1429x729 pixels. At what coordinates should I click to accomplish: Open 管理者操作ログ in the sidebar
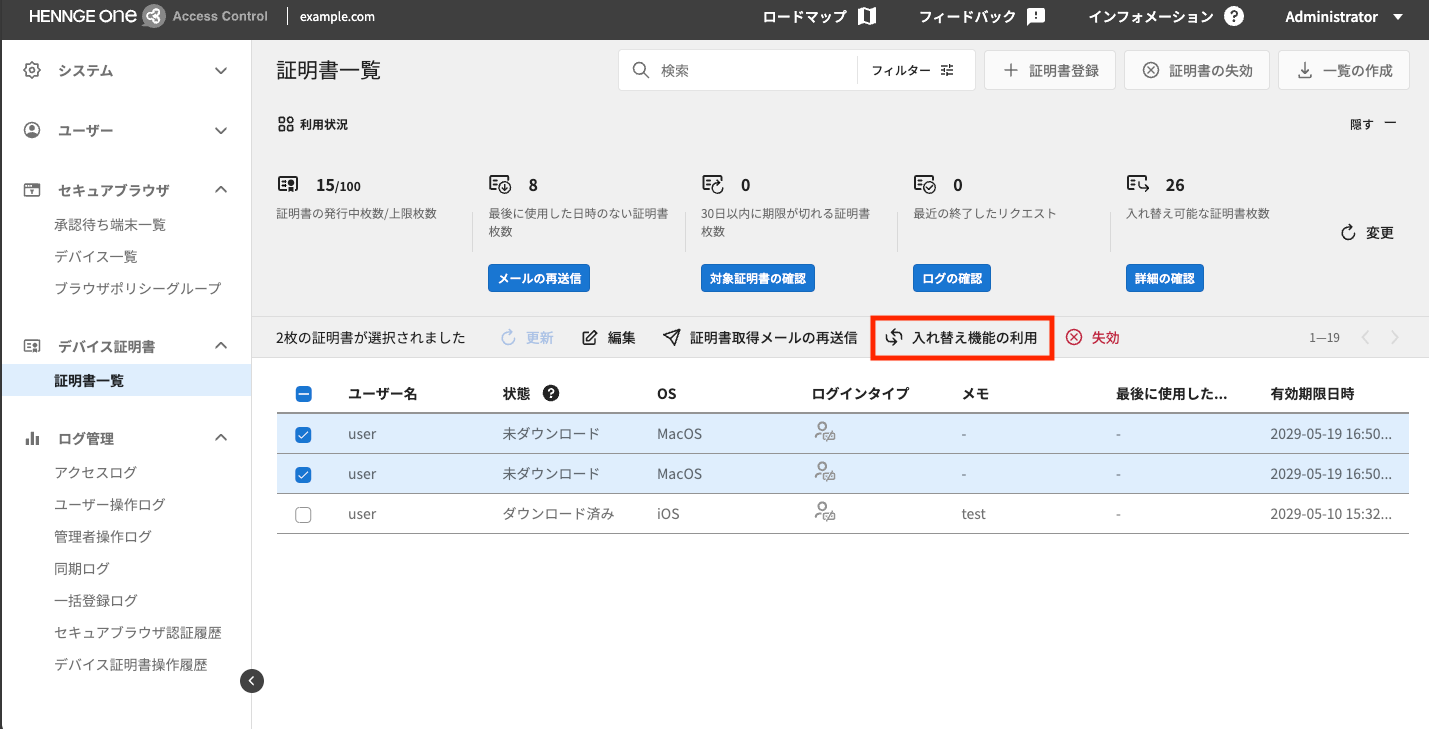pos(103,536)
